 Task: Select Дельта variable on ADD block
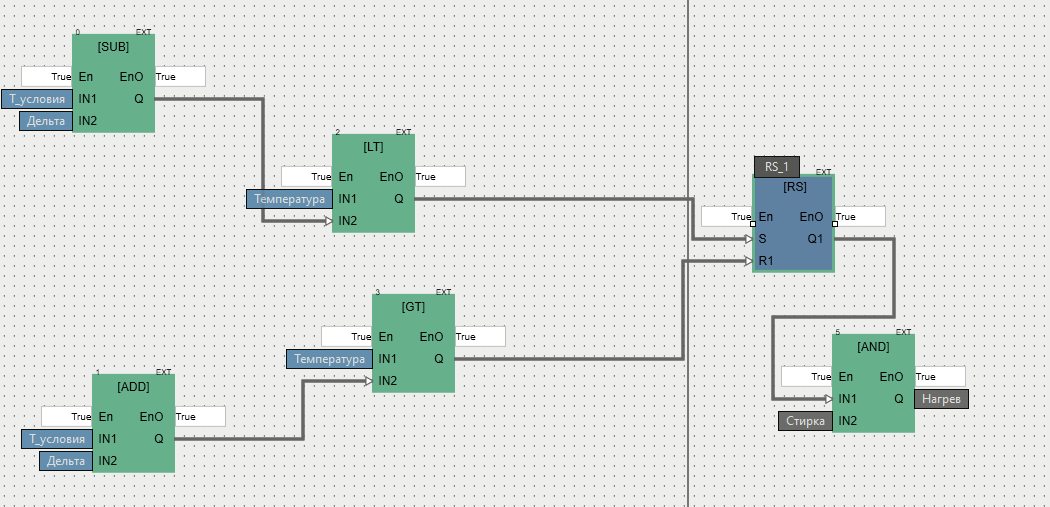click(67, 461)
